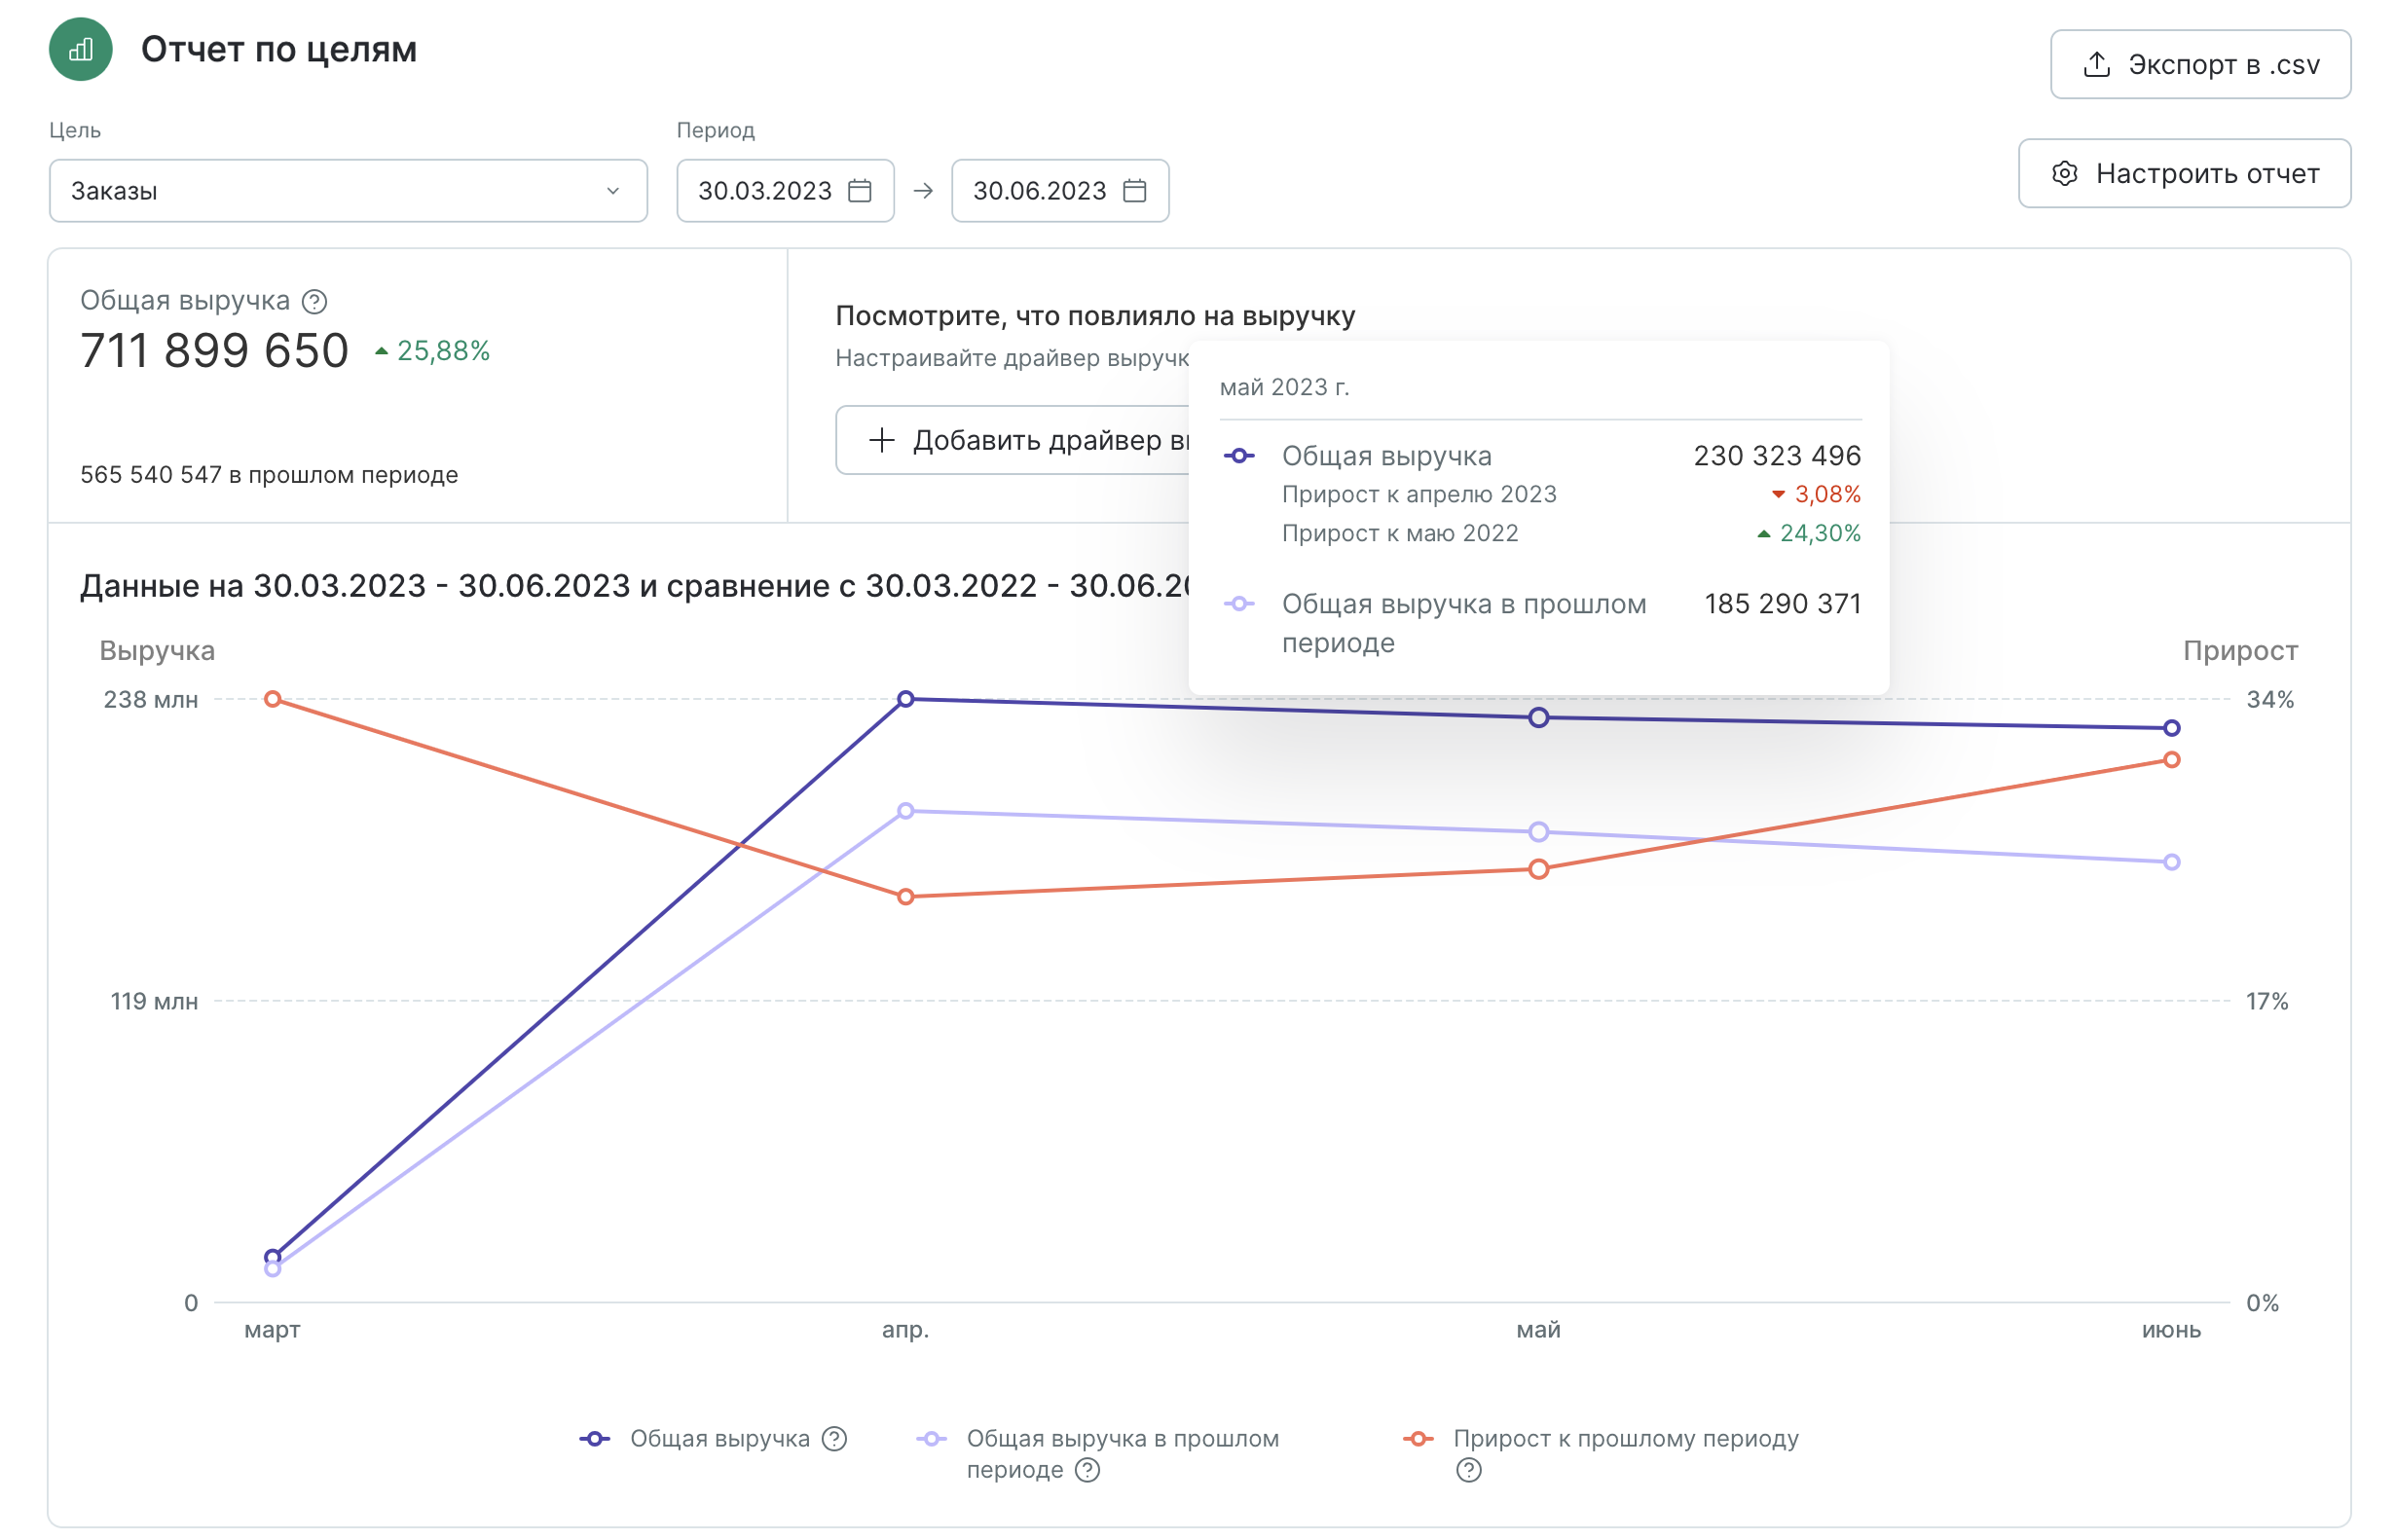The width and height of the screenshot is (2395, 1540).
Task: Open the Заказы goal dropdown
Action: coord(348,190)
